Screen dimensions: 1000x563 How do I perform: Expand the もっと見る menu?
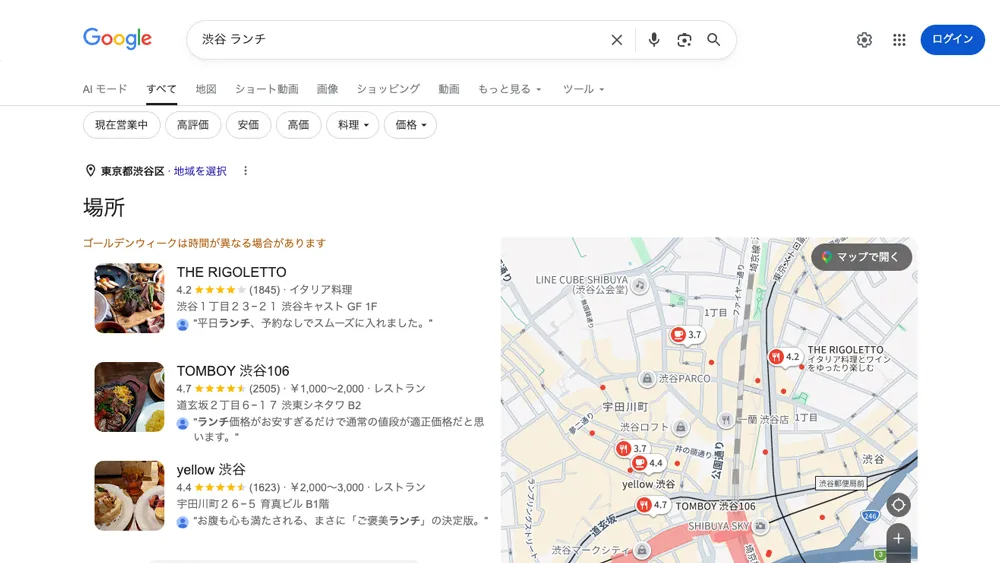pyautogui.click(x=510, y=89)
